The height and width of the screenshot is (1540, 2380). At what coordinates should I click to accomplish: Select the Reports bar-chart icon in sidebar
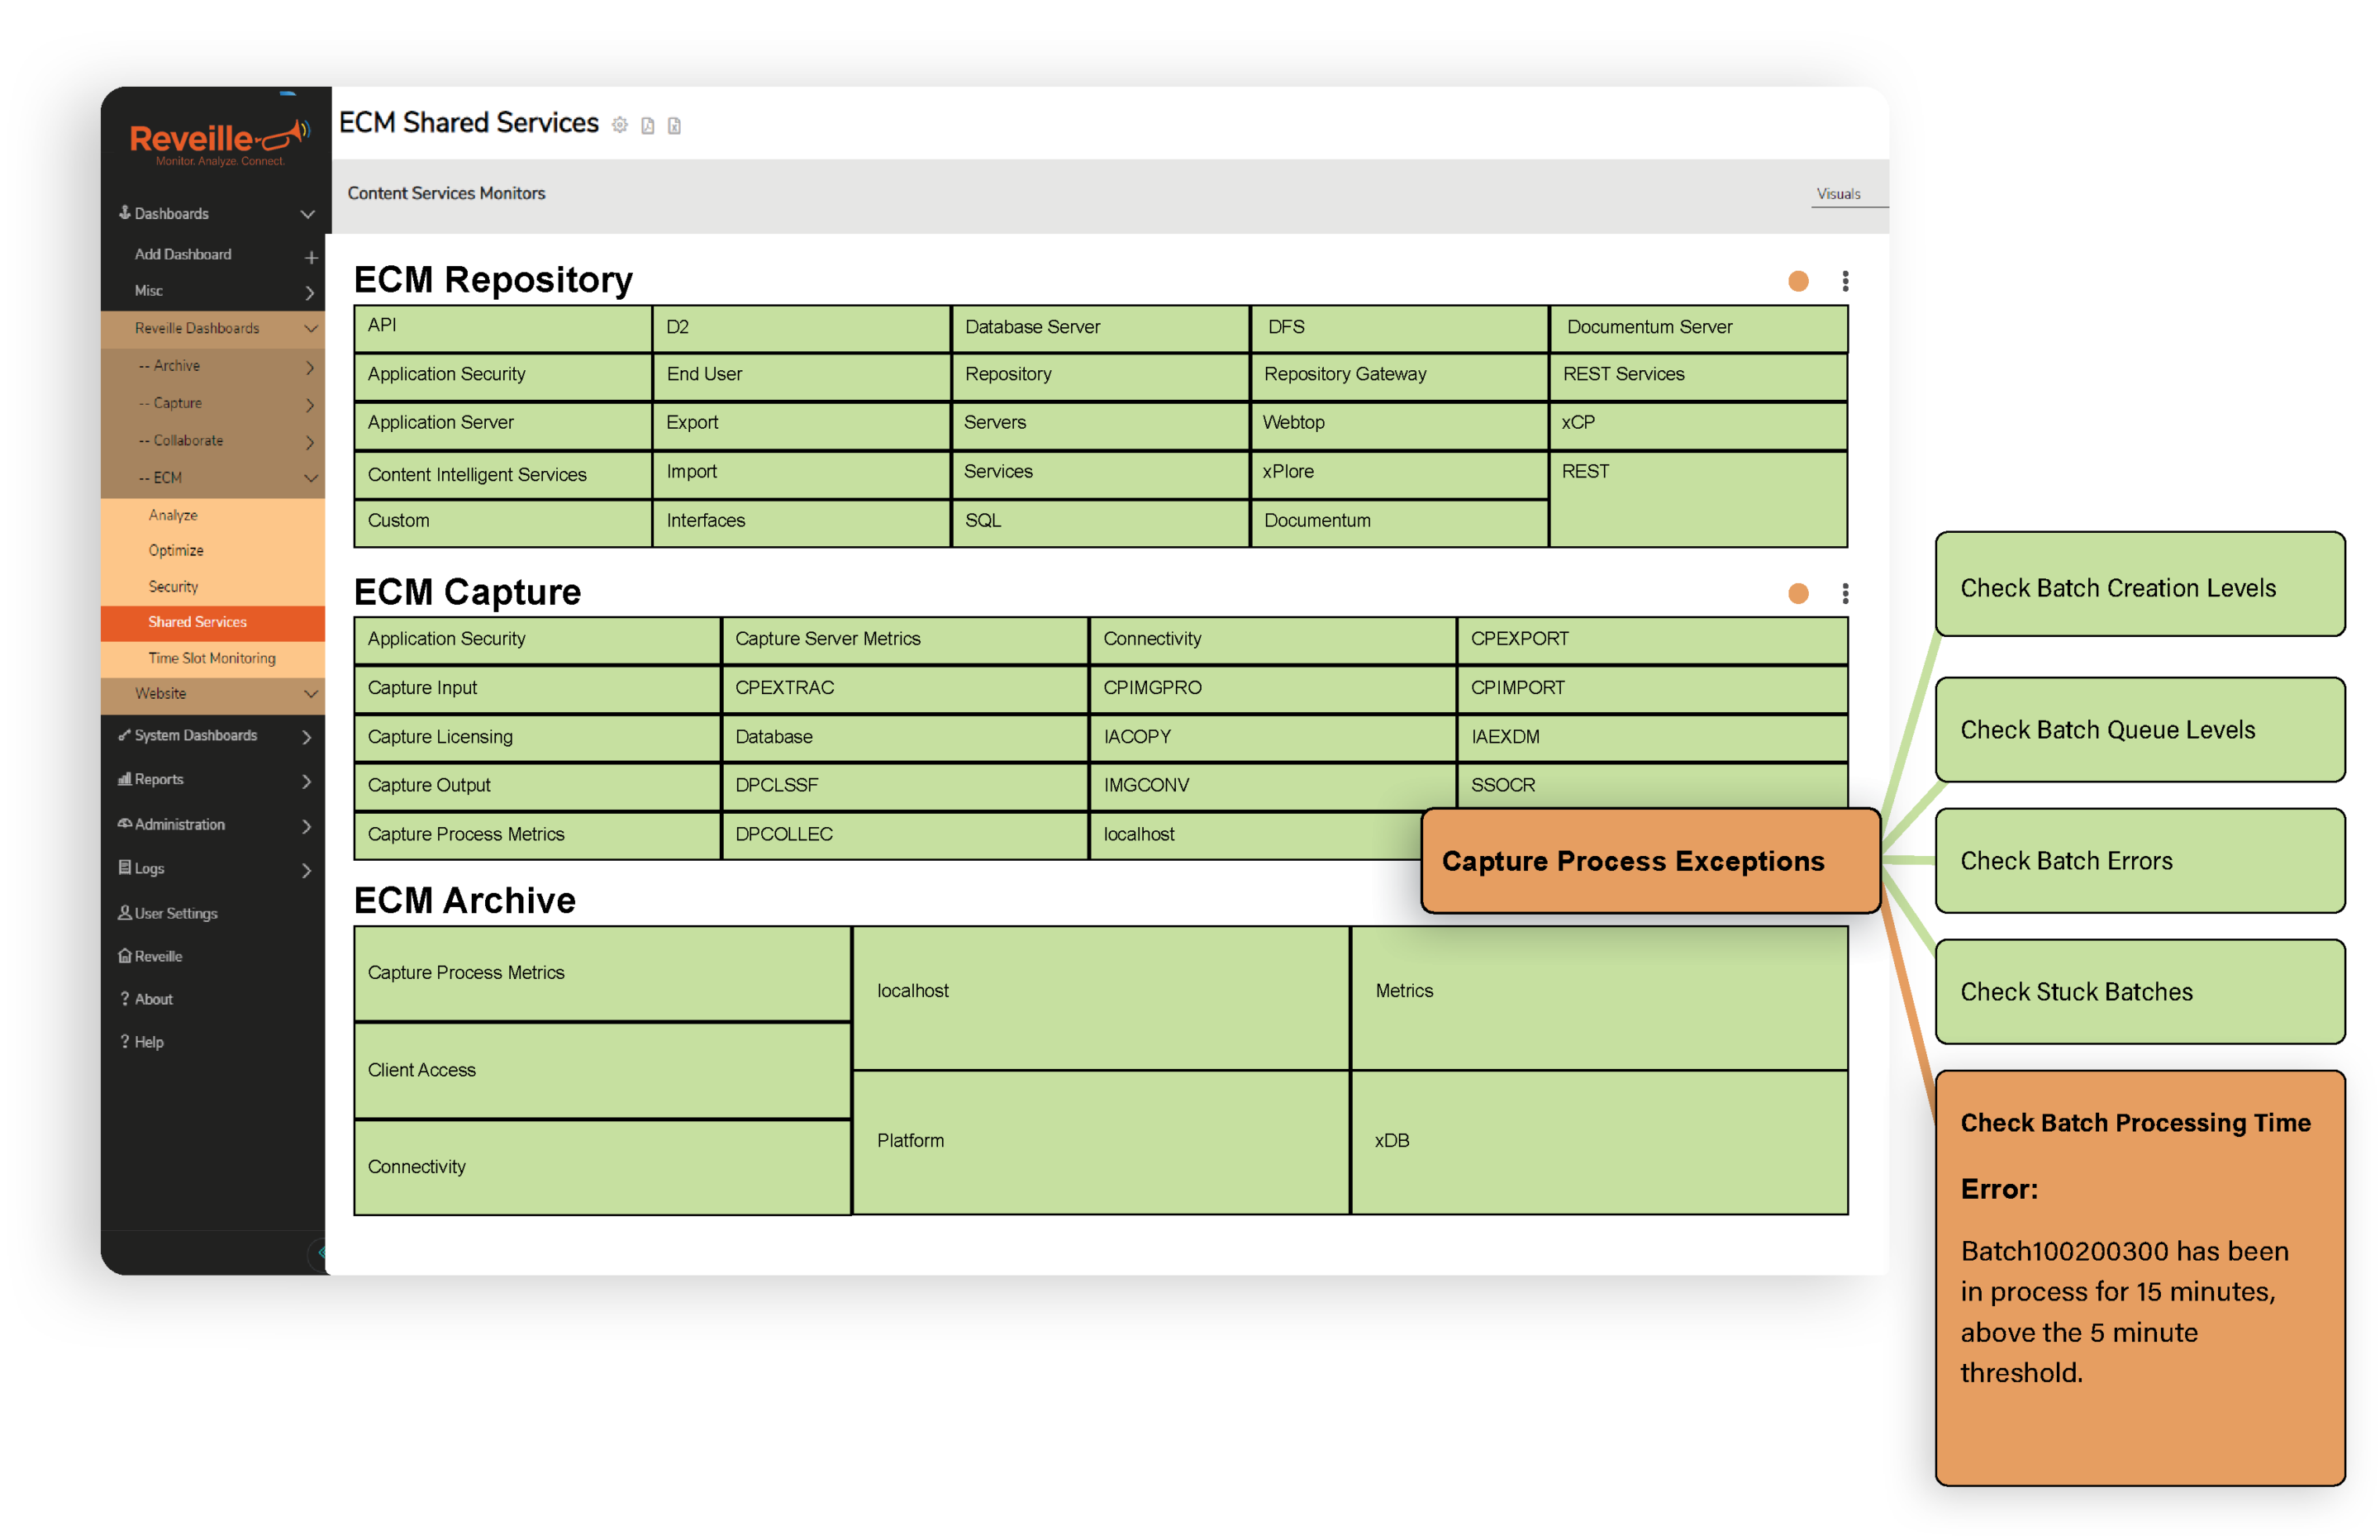pyautogui.click(x=124, y=780)
